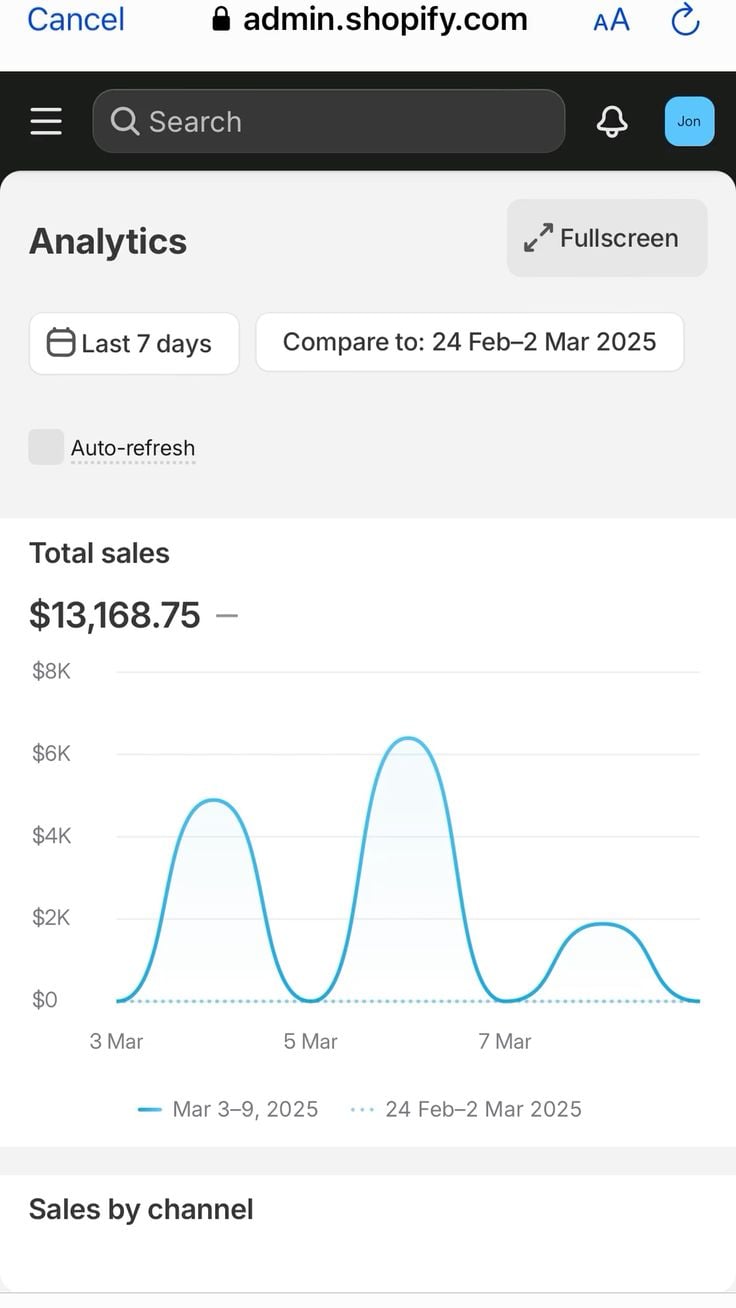Click the calendar icon on date filter
Image resolution: width=736 pixels, height=1308 pixels.
coord(62,342)
